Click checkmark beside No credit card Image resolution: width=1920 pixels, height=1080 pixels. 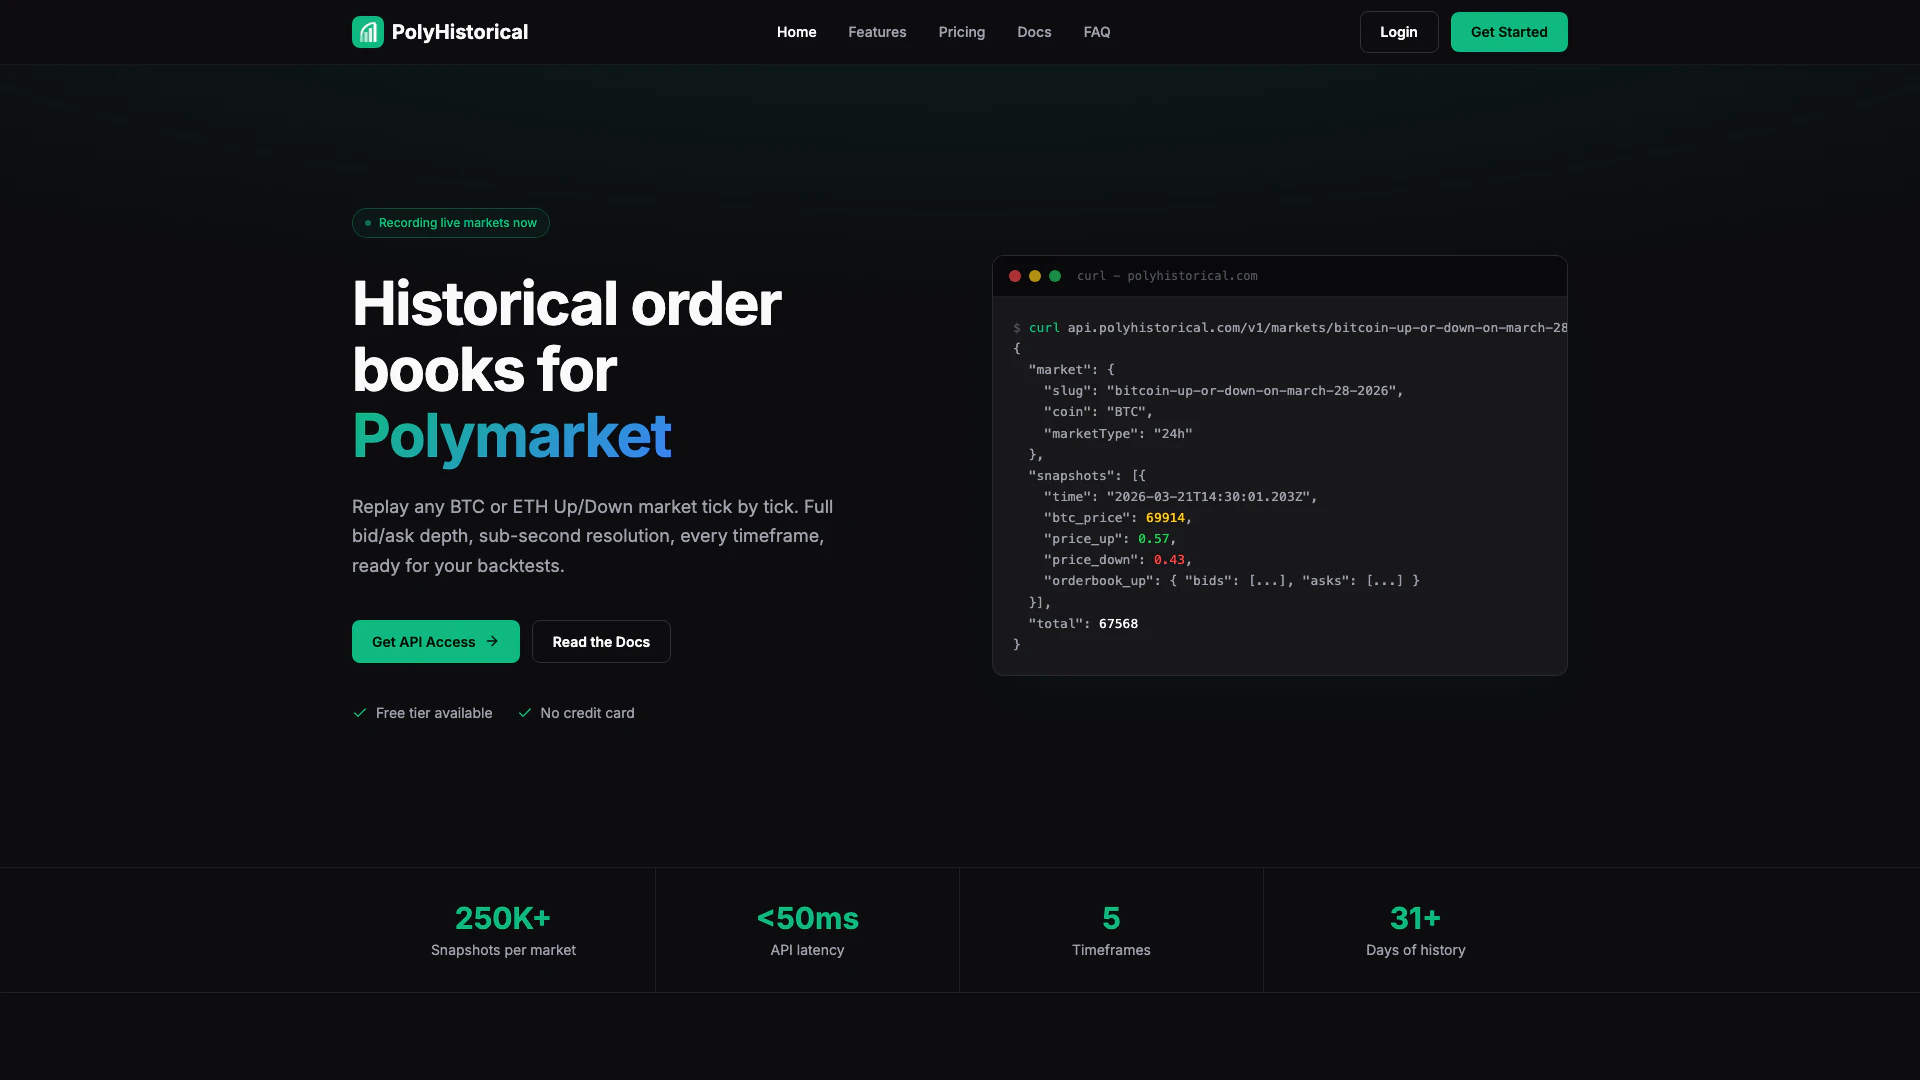(525, 713)
